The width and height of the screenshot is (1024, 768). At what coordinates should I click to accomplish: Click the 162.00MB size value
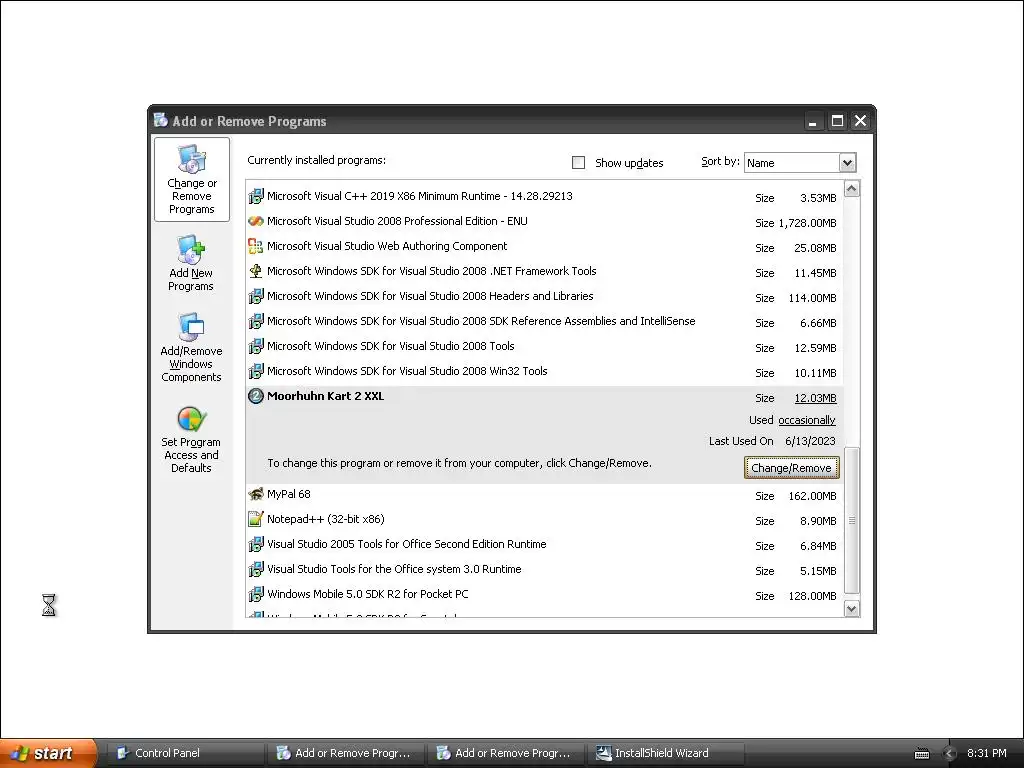(x=812, y=496)
